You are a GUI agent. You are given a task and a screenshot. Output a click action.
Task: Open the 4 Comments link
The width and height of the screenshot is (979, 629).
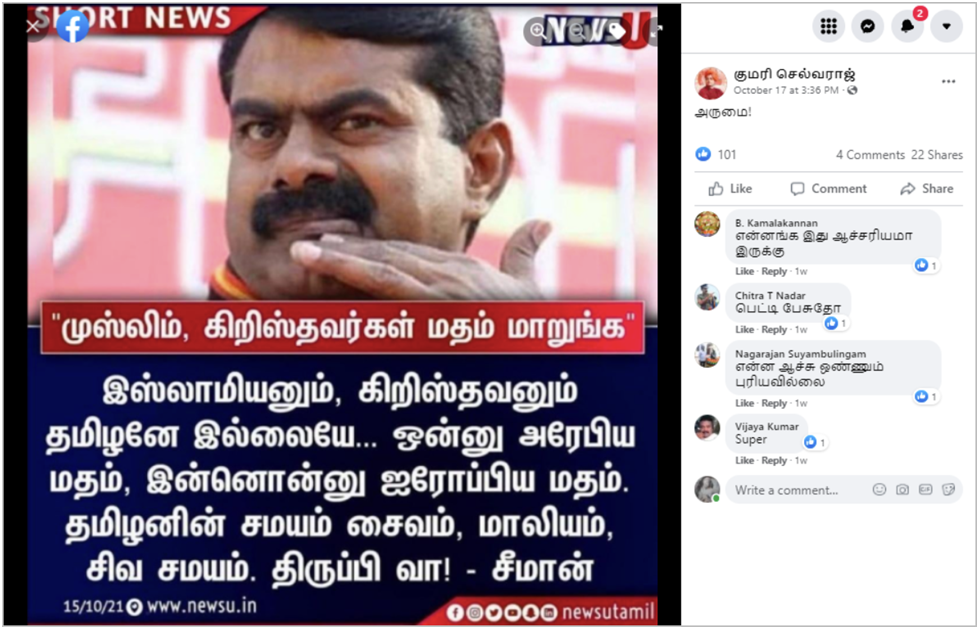tap(870, 155)
